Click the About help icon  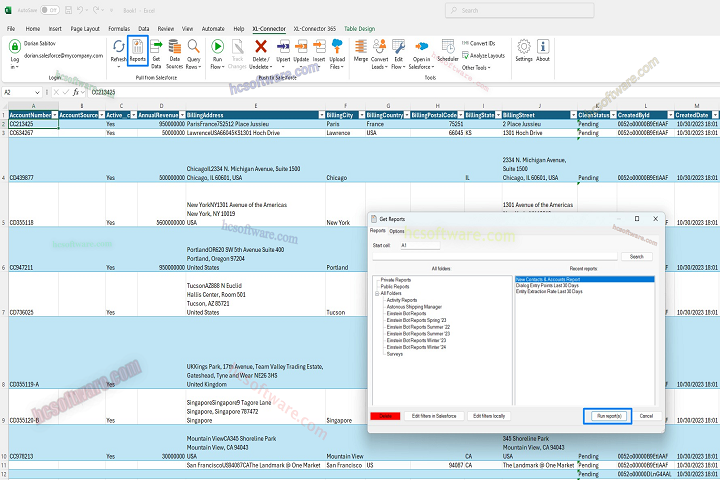(543, 50)
